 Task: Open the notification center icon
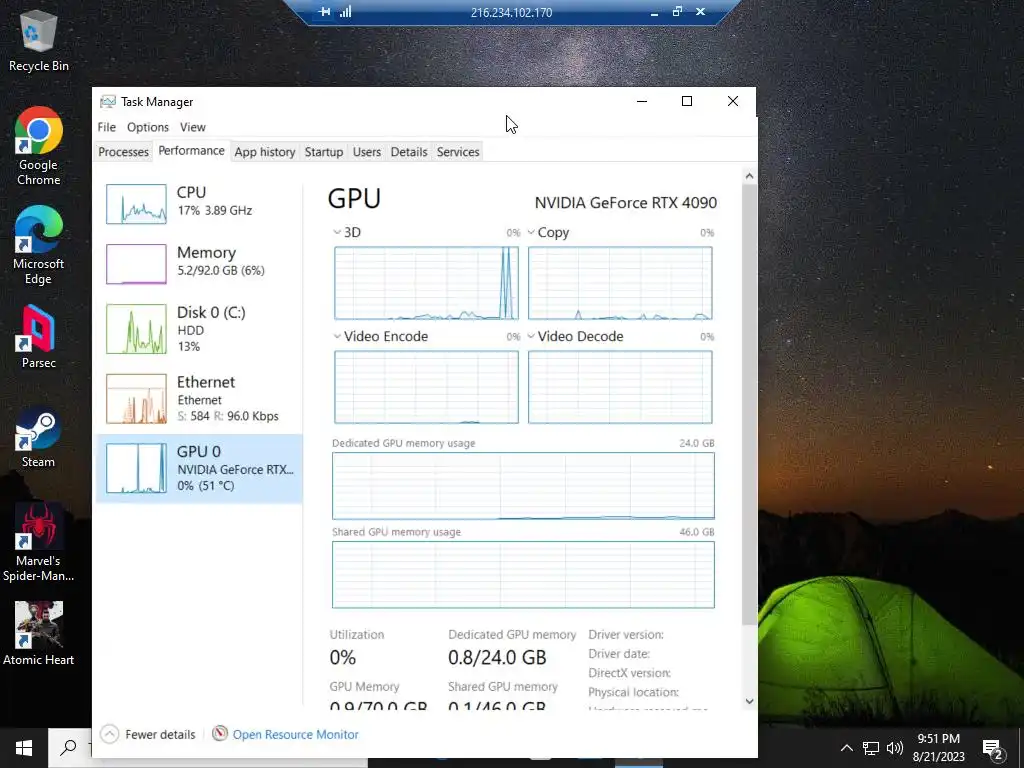click(993, 748)
